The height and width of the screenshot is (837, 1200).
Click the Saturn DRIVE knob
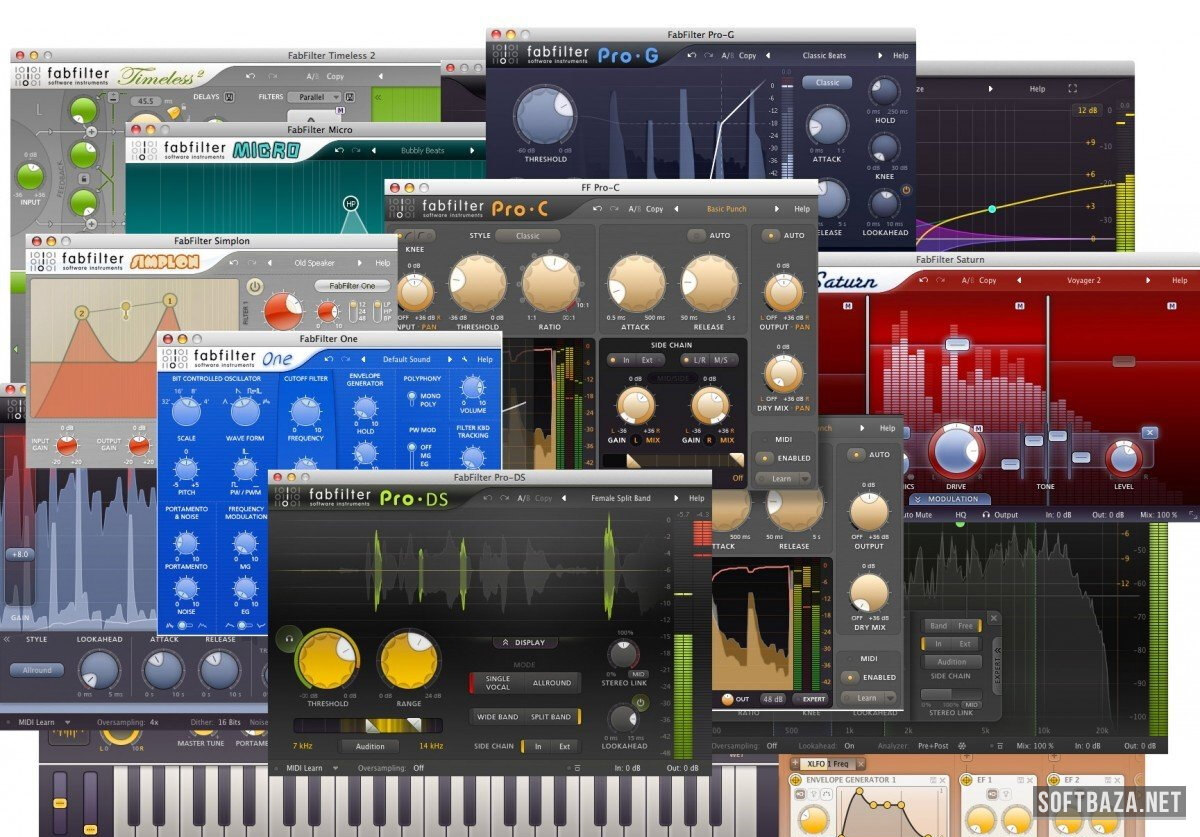(x=956, y=451)
